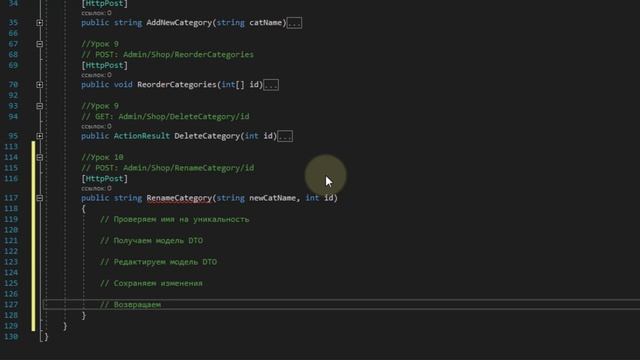Click the catName parameter in AddNewCategory
This screenshot has height=360, width=640.
(266, 23)
